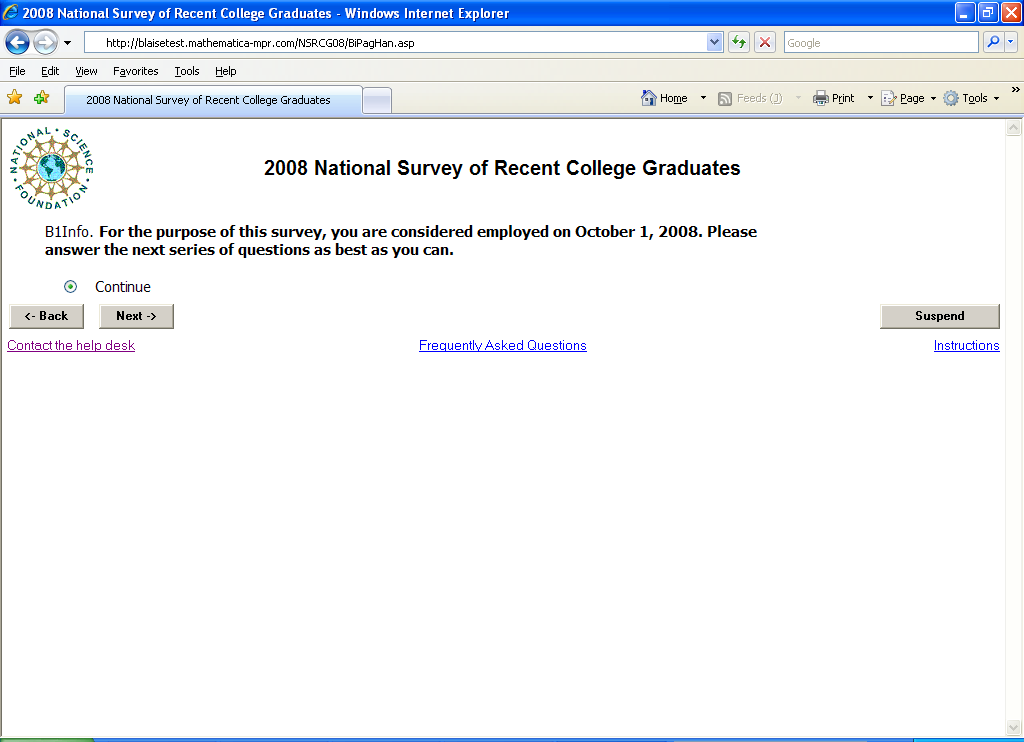1024x742 pixels.
Task: Expand the Print options dropdown arrow
Action: pyautogui.click(x=870, y=98)
